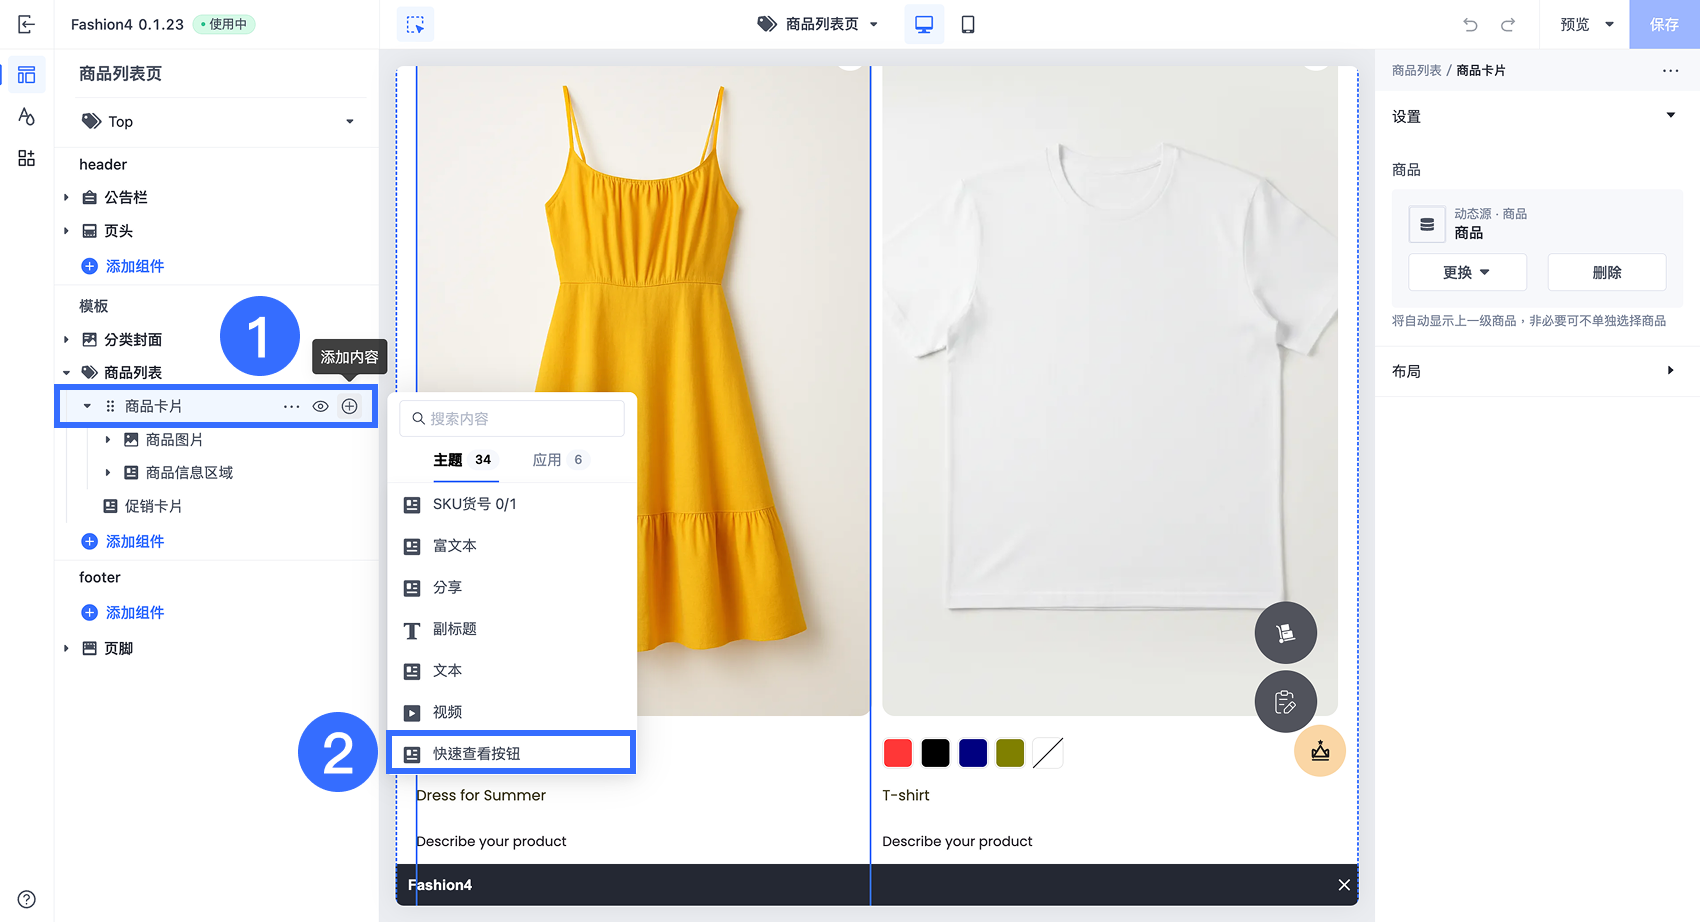Click the undo arrow icon
Viewport: 1700px width, 922px height.
point(1470,24)
